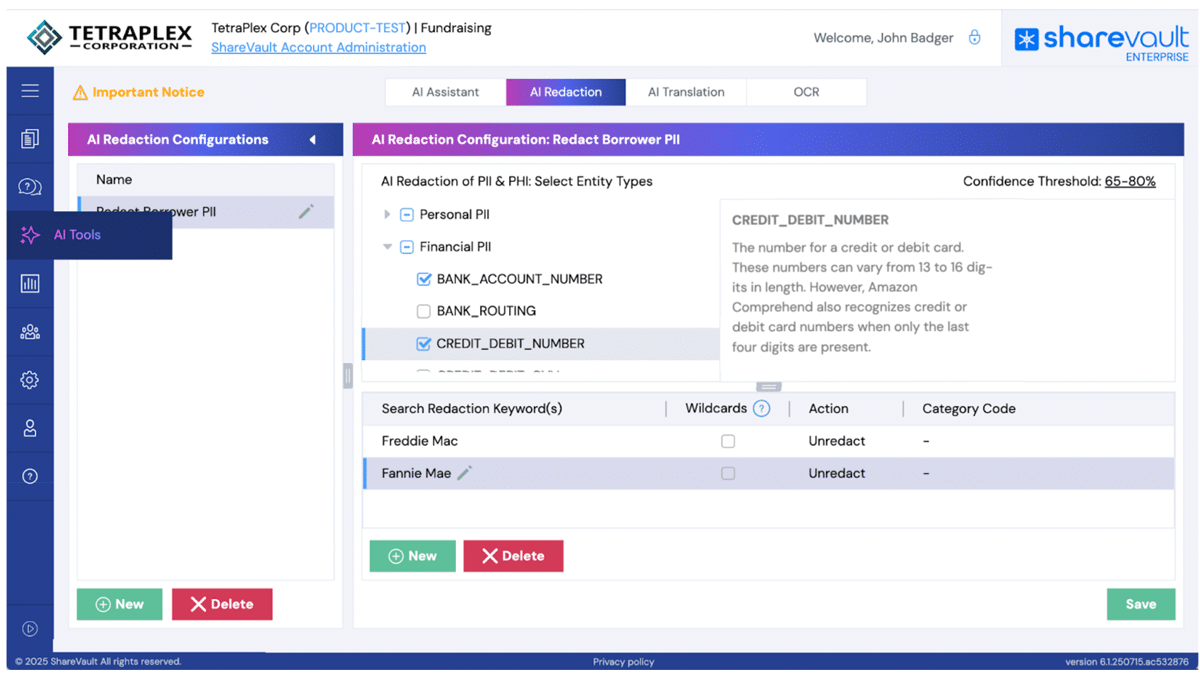
Task: Select the Fannie Mae keyword row
Action: point(768,473)
